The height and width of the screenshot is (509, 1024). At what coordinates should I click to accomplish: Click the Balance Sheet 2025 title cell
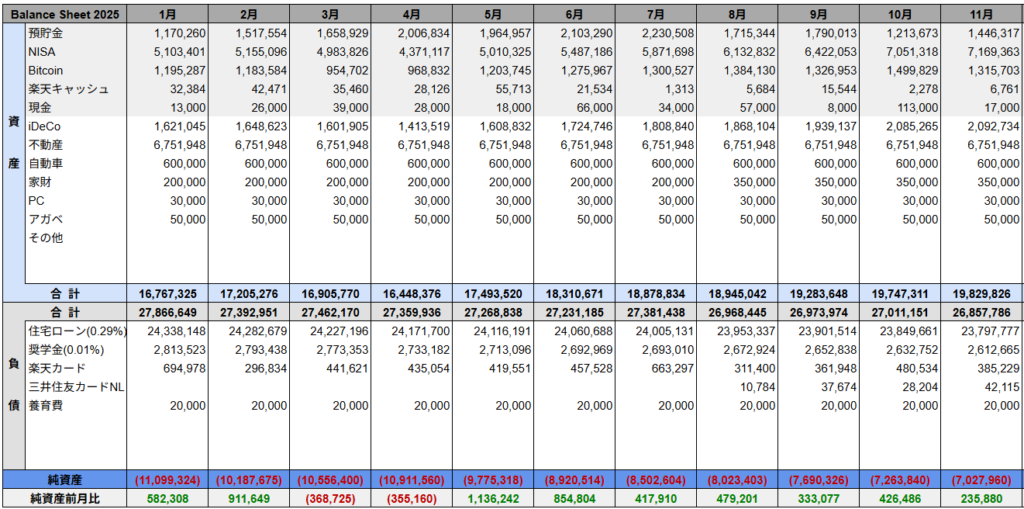63,15
